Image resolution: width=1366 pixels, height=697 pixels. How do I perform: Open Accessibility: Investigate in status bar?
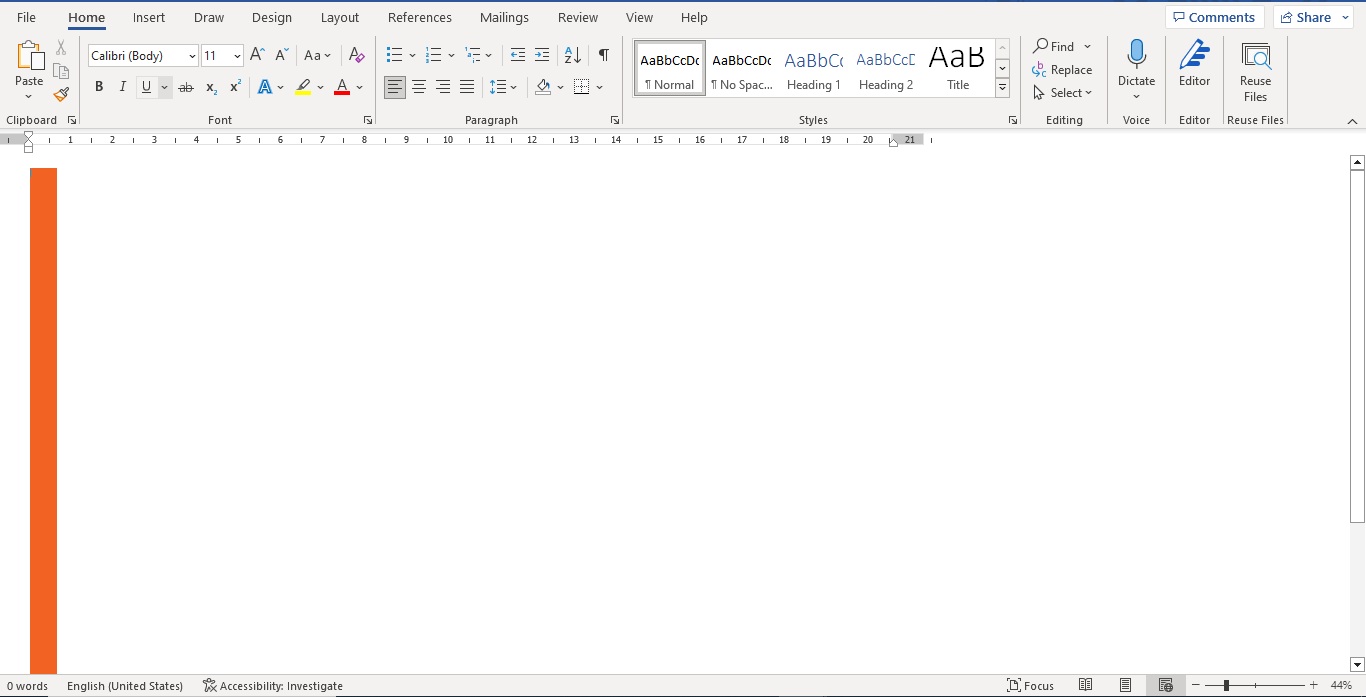point(272,686)
